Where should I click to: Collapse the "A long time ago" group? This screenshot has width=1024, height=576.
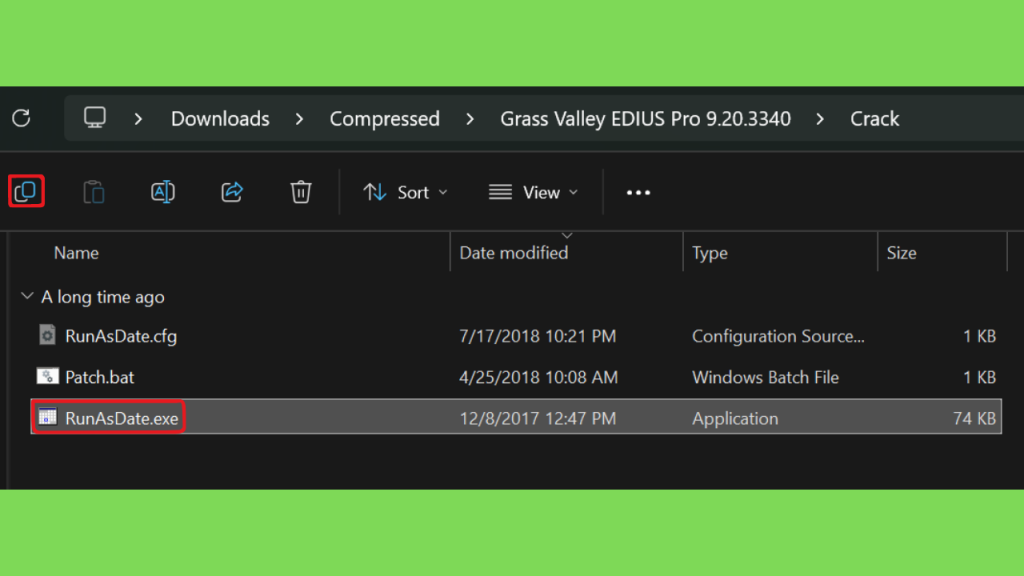point(27,296)
